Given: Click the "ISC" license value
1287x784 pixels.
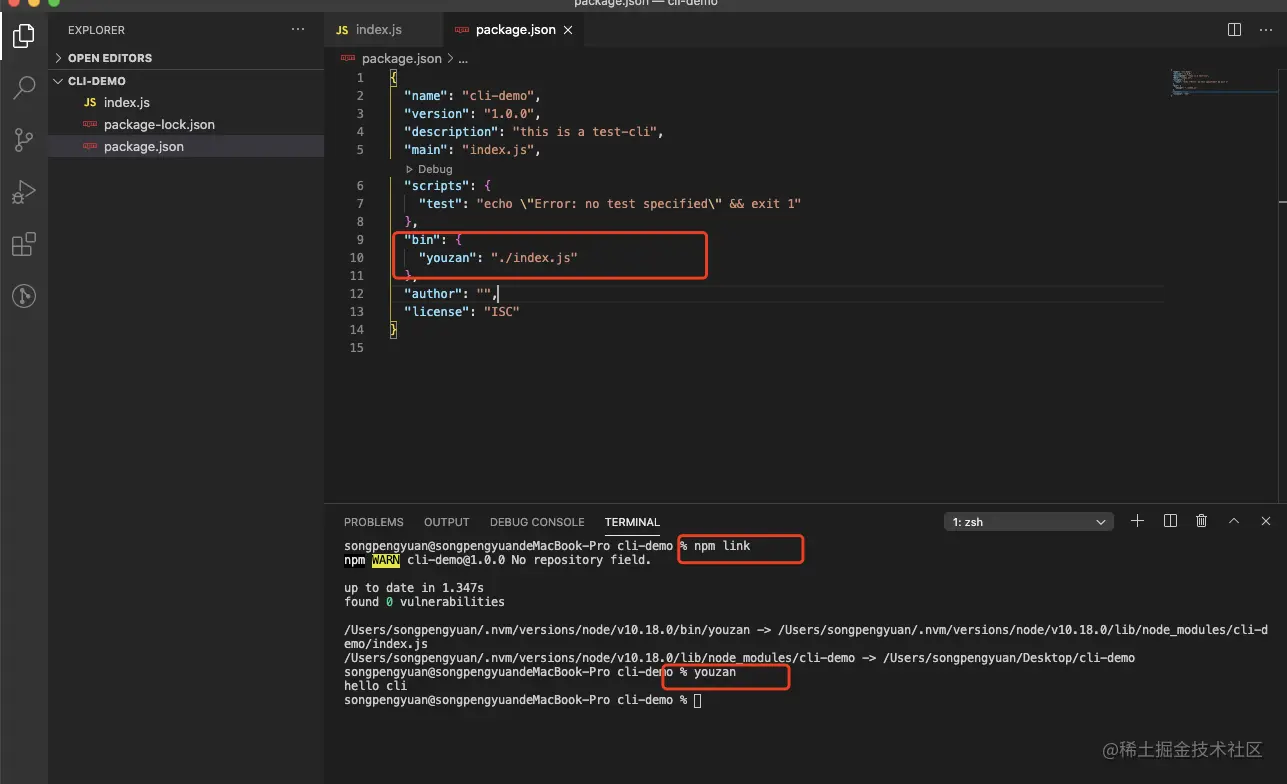Looking at the screenshot, I should 501,312.
